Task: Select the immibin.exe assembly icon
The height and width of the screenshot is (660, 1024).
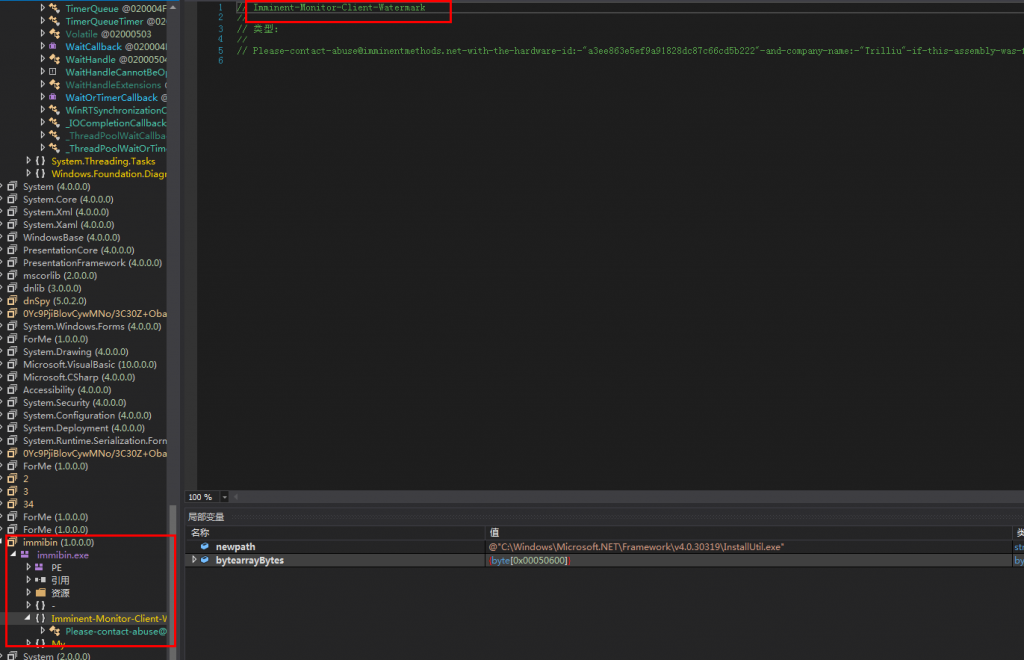Action: coord(26,555)
